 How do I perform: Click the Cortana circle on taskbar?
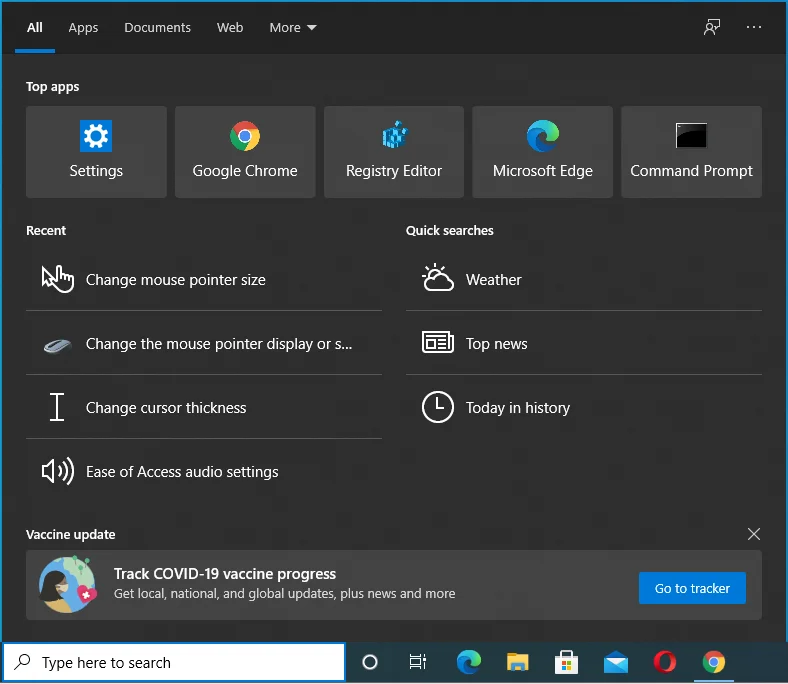pos(370,662)
